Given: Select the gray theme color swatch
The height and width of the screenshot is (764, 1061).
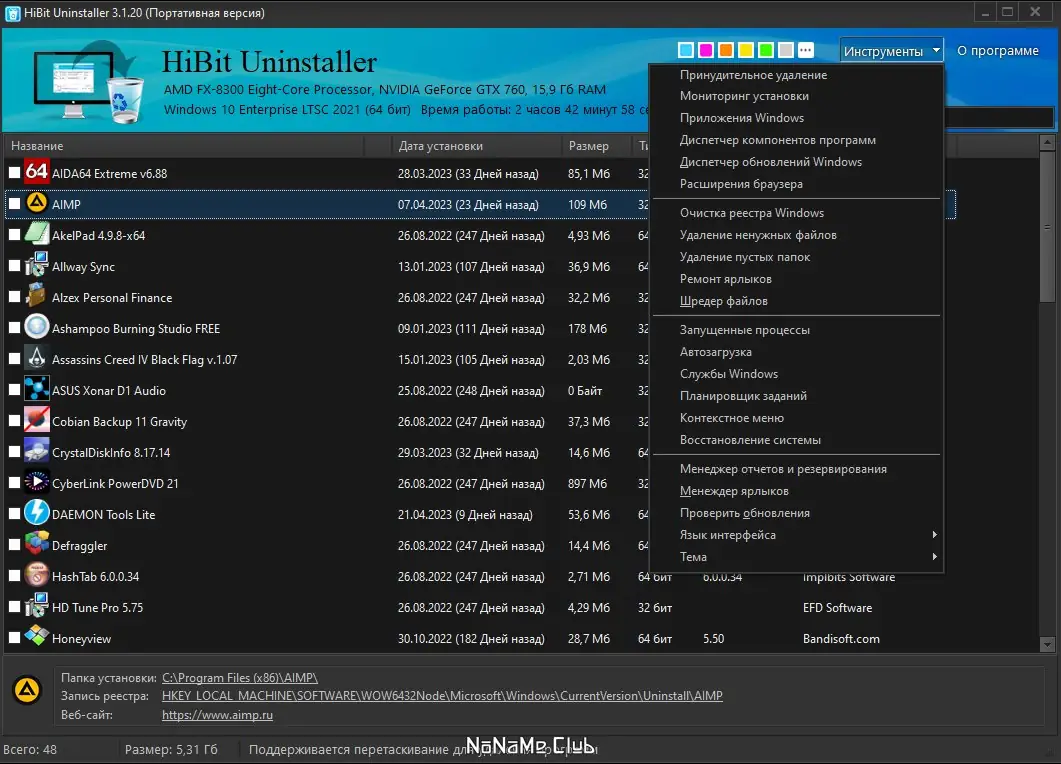Looking at the screenshot, I should pyautogui.click(x=786, y=50).
